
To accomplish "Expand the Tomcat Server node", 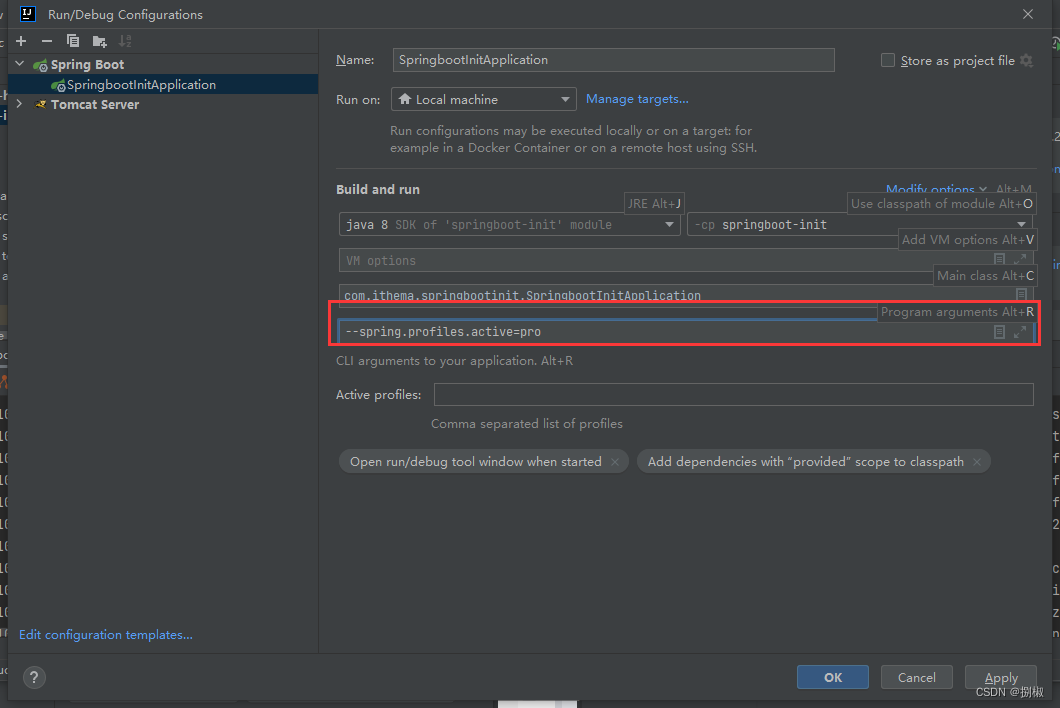I will click(x=20, y=104).
